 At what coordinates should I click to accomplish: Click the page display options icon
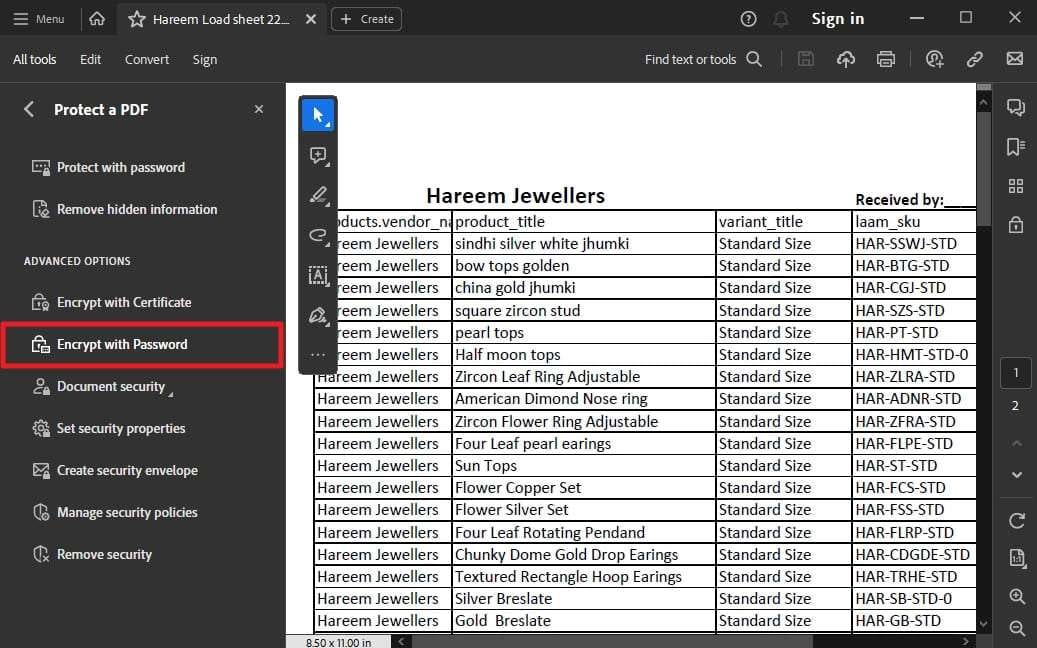click(x=1016, y=557)
